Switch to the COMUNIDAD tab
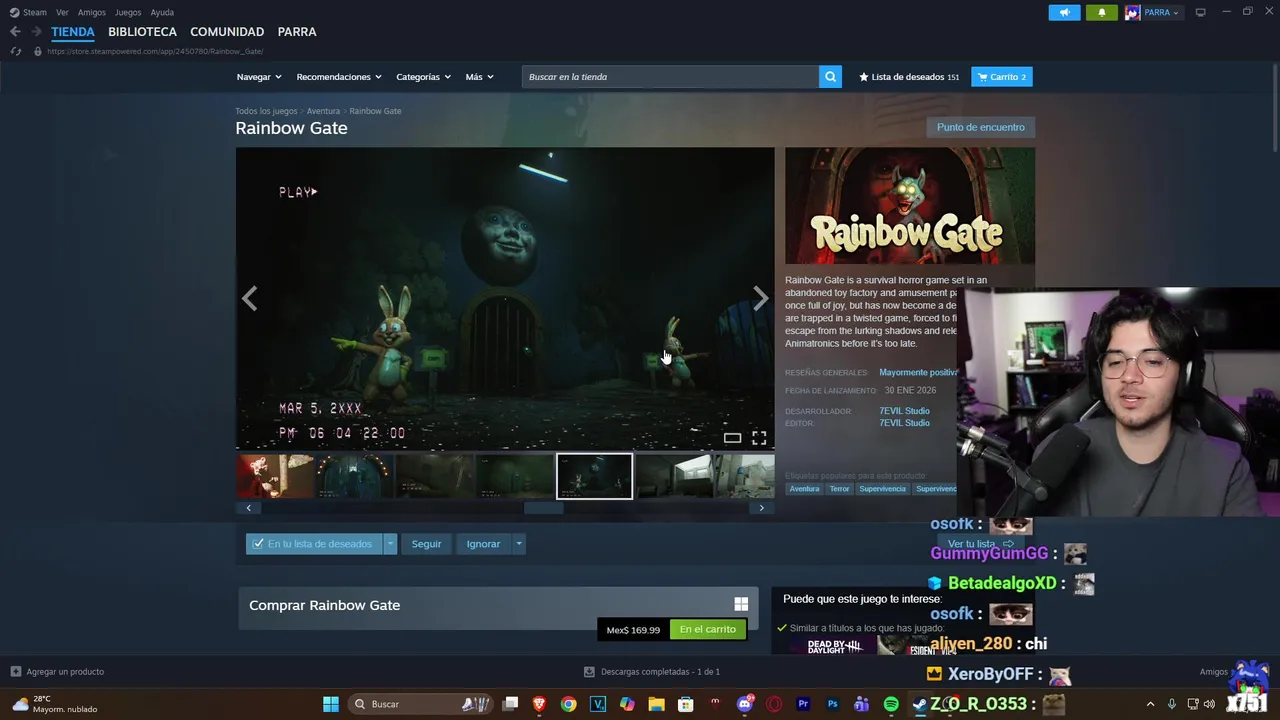 (227, 32)
